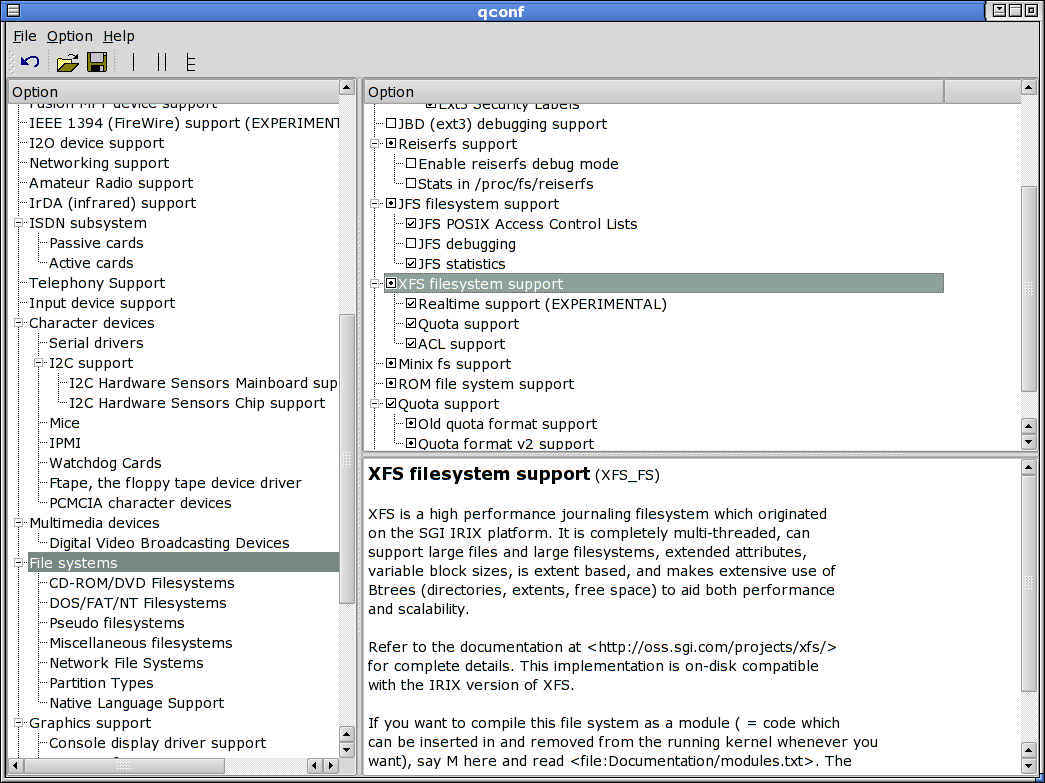The width and height of the screenshot is (1045, 783).
Task: Open the Load configuration folder icon
Action: tap(67, 63)
